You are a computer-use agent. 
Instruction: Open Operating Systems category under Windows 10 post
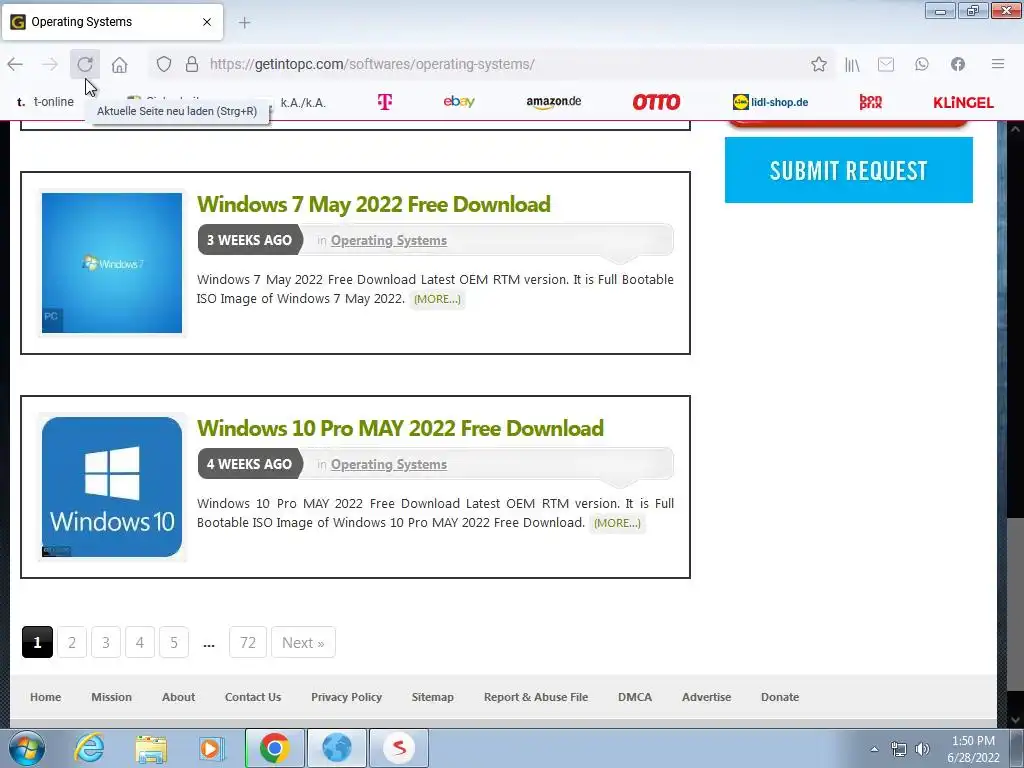tap(389, 464)
